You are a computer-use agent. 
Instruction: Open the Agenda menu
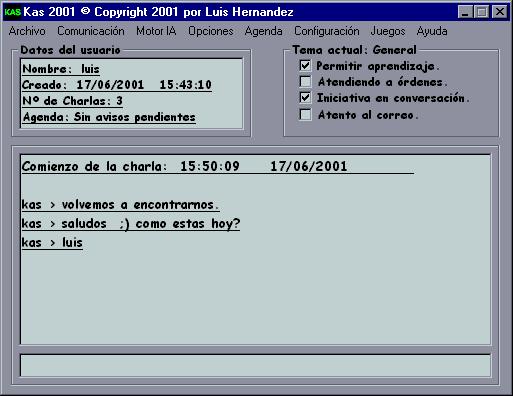click(263, 31)
